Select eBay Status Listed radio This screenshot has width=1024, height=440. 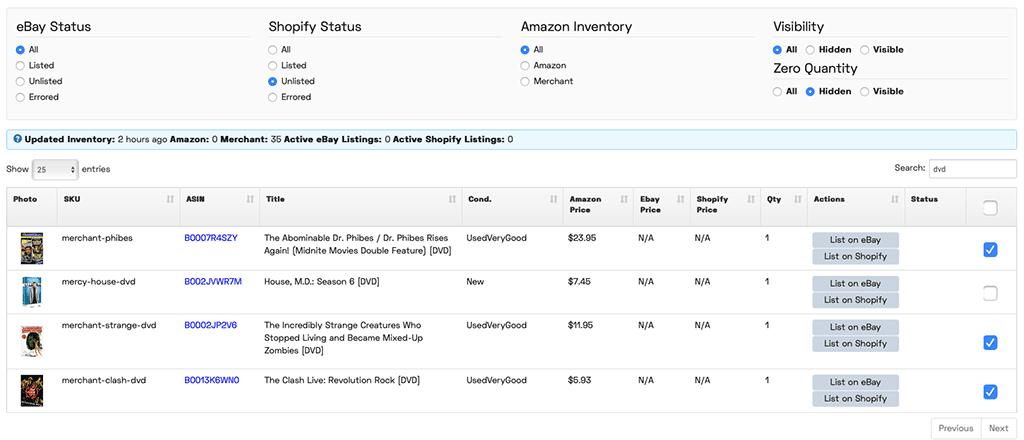[x=20, y=65]
